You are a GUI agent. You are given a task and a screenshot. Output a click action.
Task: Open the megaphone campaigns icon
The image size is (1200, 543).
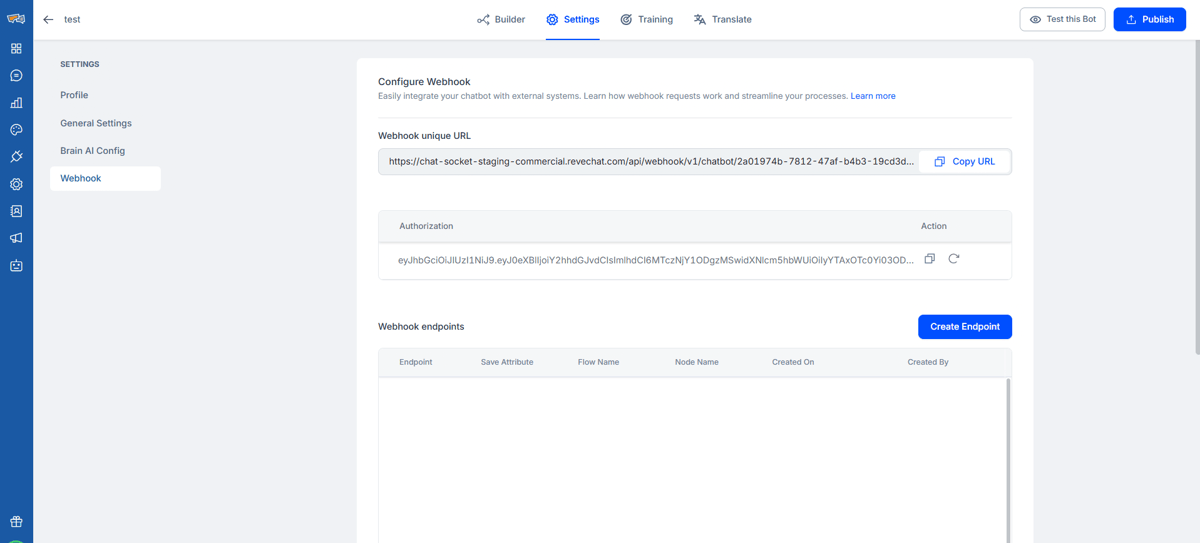(16, 238)
